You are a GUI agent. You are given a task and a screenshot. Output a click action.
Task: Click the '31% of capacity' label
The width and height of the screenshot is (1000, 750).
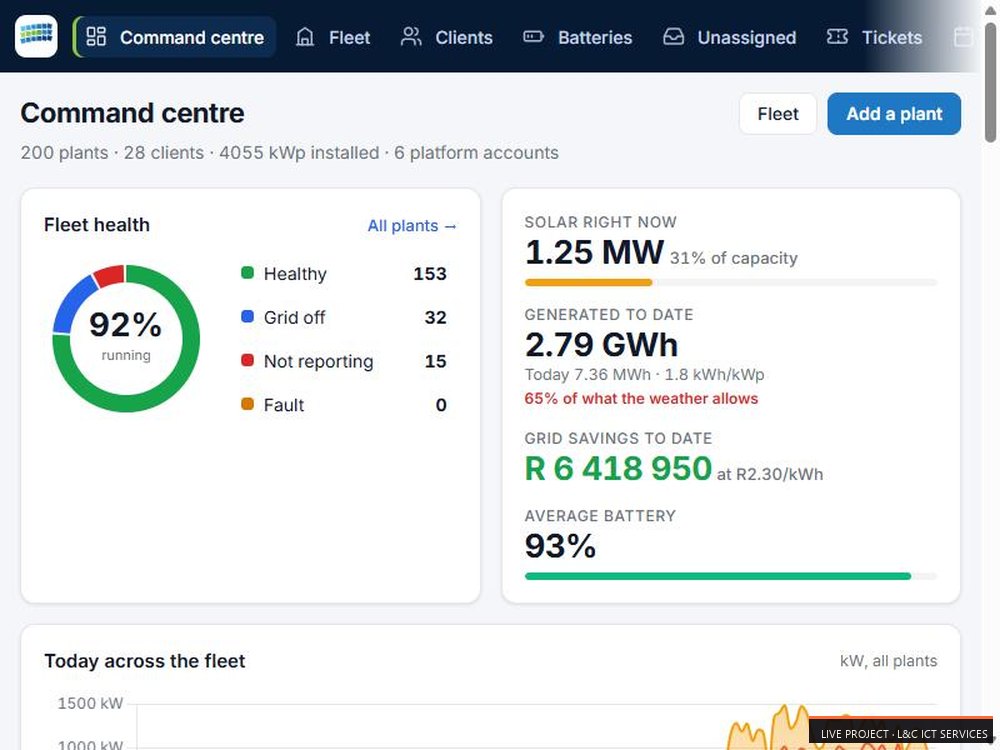point(733,258)
